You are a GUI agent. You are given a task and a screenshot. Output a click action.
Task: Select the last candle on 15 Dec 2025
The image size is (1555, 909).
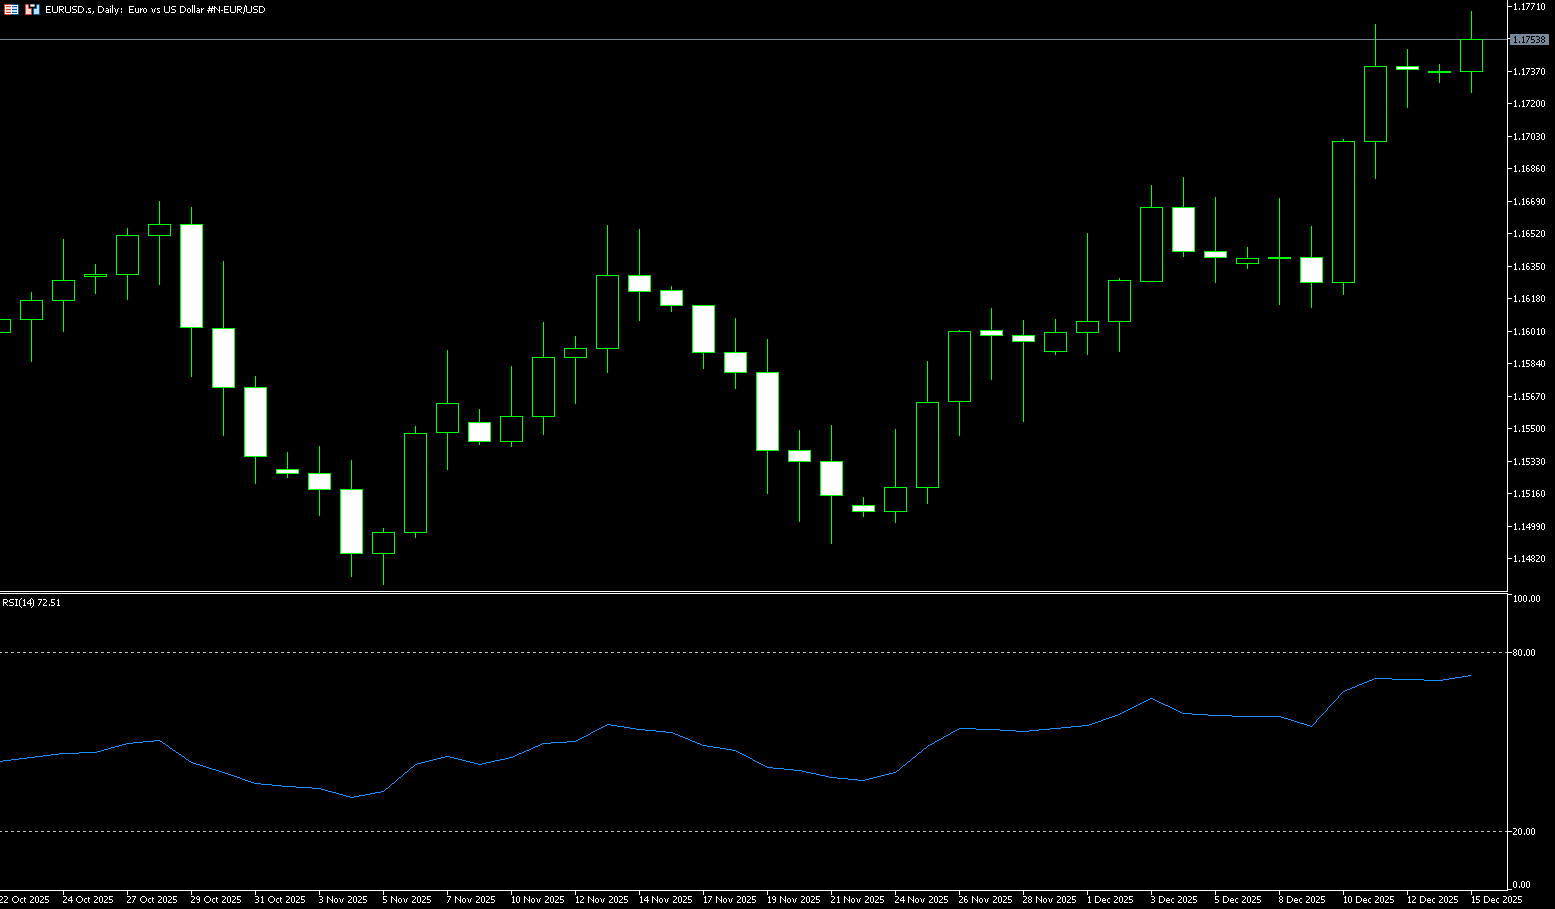point(1471,56)
